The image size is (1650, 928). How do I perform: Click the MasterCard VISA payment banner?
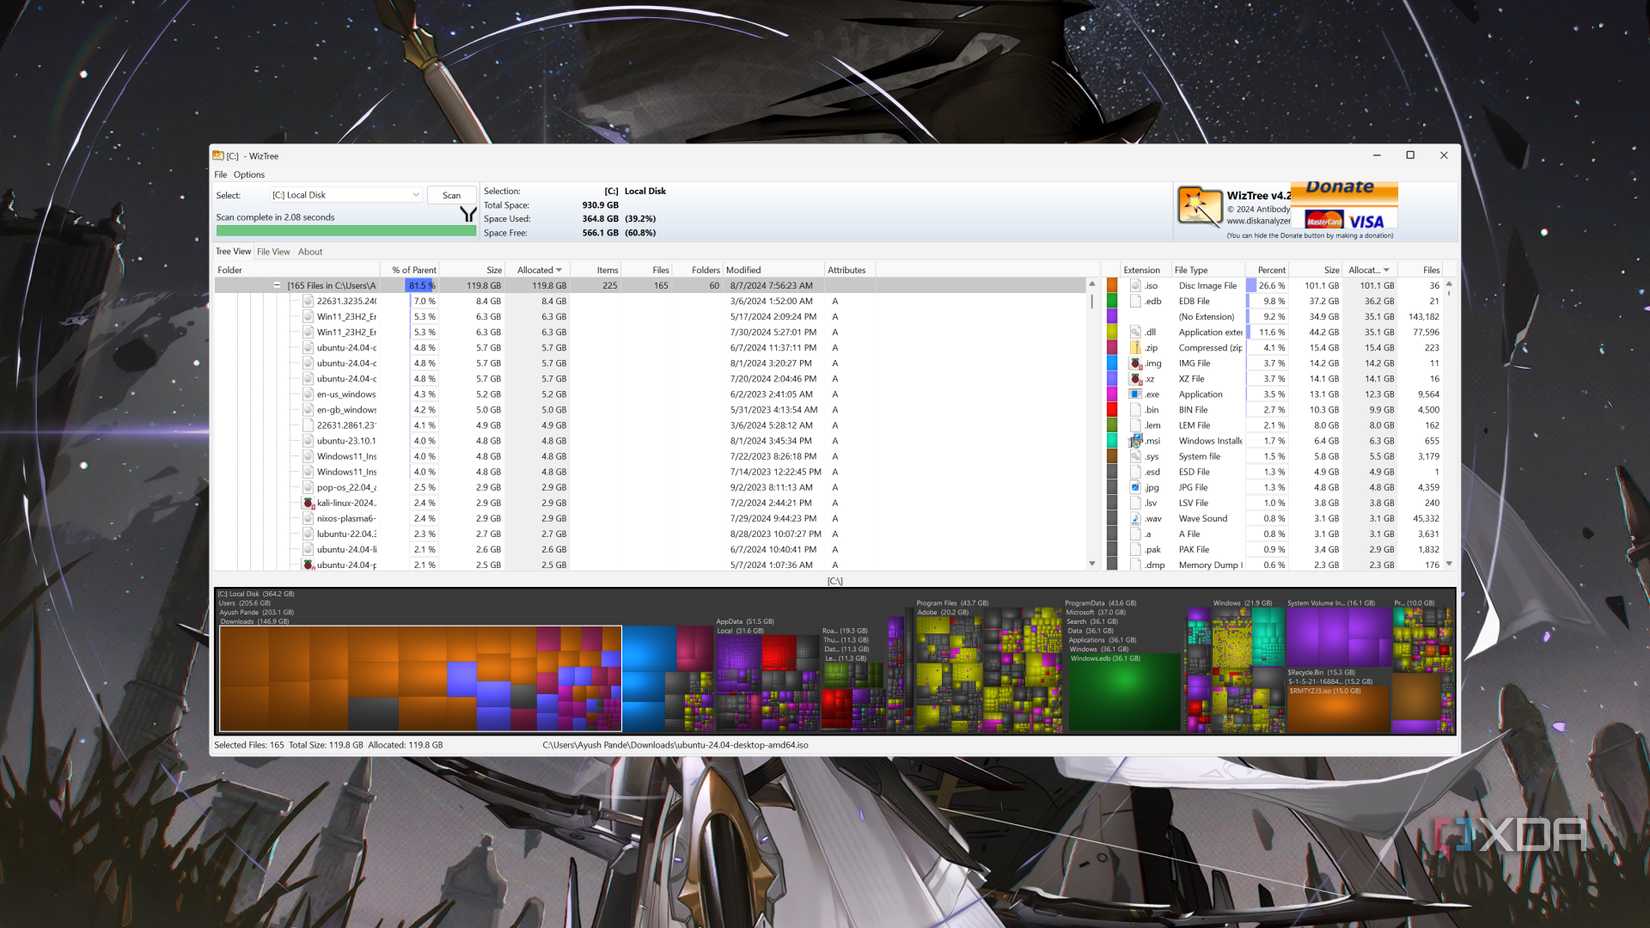coord(1344,219)
